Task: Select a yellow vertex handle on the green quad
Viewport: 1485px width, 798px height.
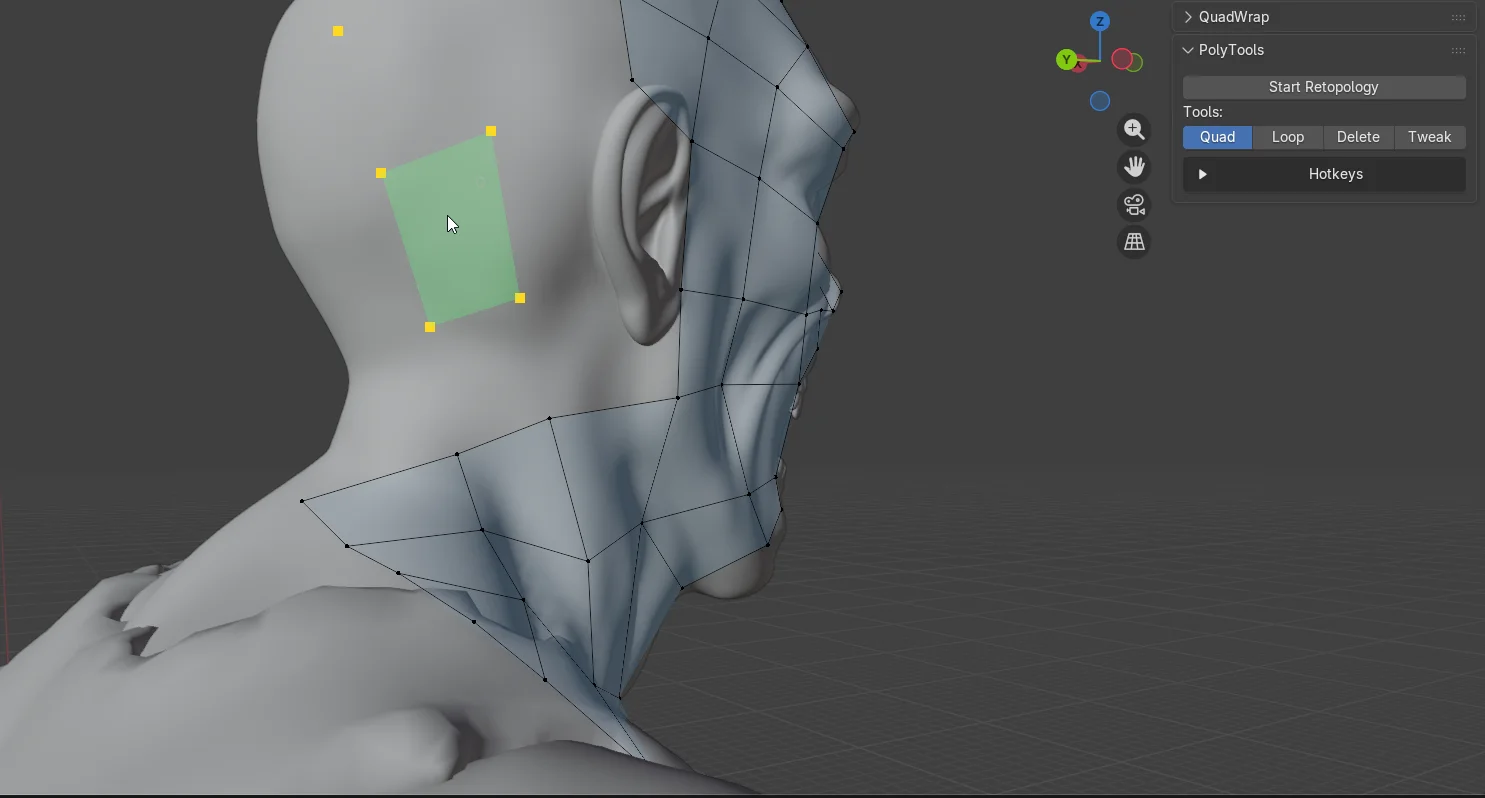Action: click(x=491, y=130)
